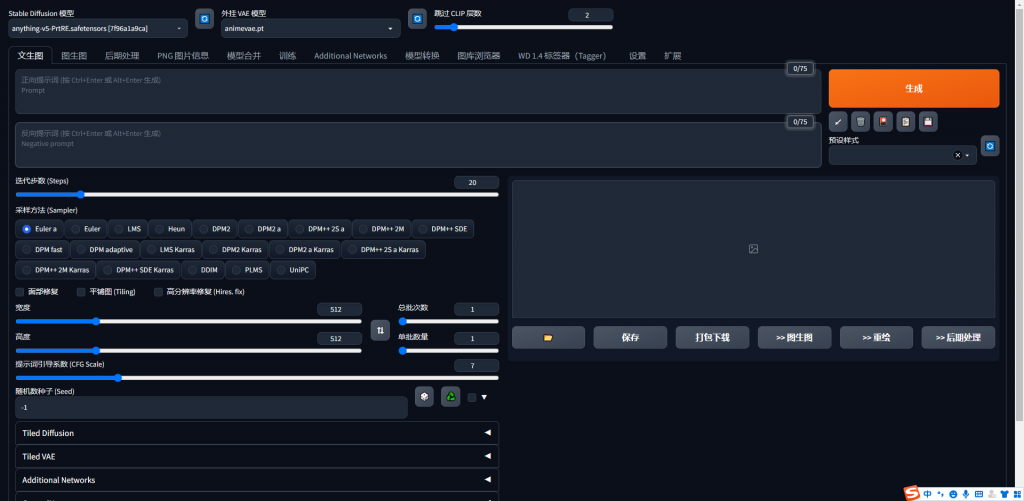Image resolution: width=1024 pixels, height=501 pixels.
Task: Switch to the 模型合并 tab
Action: [x=244, y=56]
